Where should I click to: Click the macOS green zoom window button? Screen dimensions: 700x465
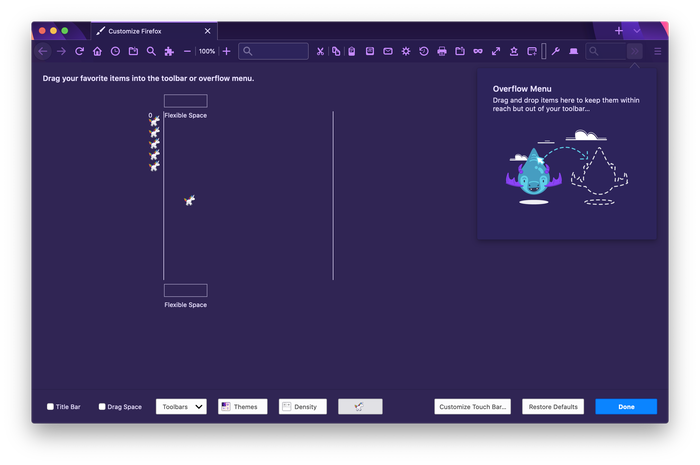(65, 31)
